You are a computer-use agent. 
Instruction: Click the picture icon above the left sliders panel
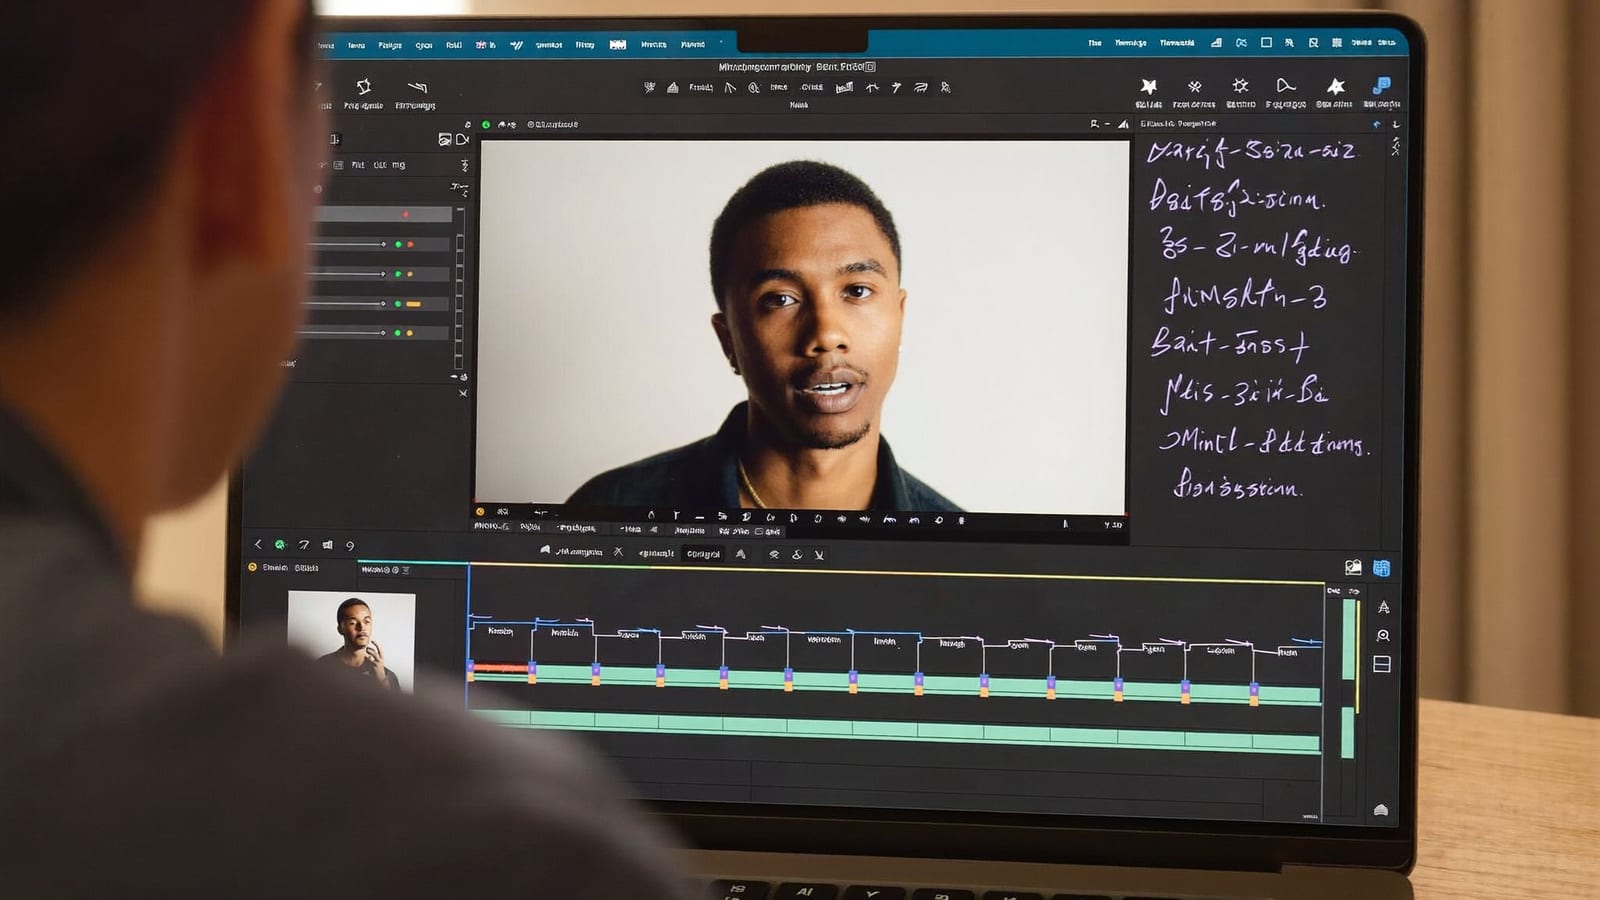click(445, 139)
